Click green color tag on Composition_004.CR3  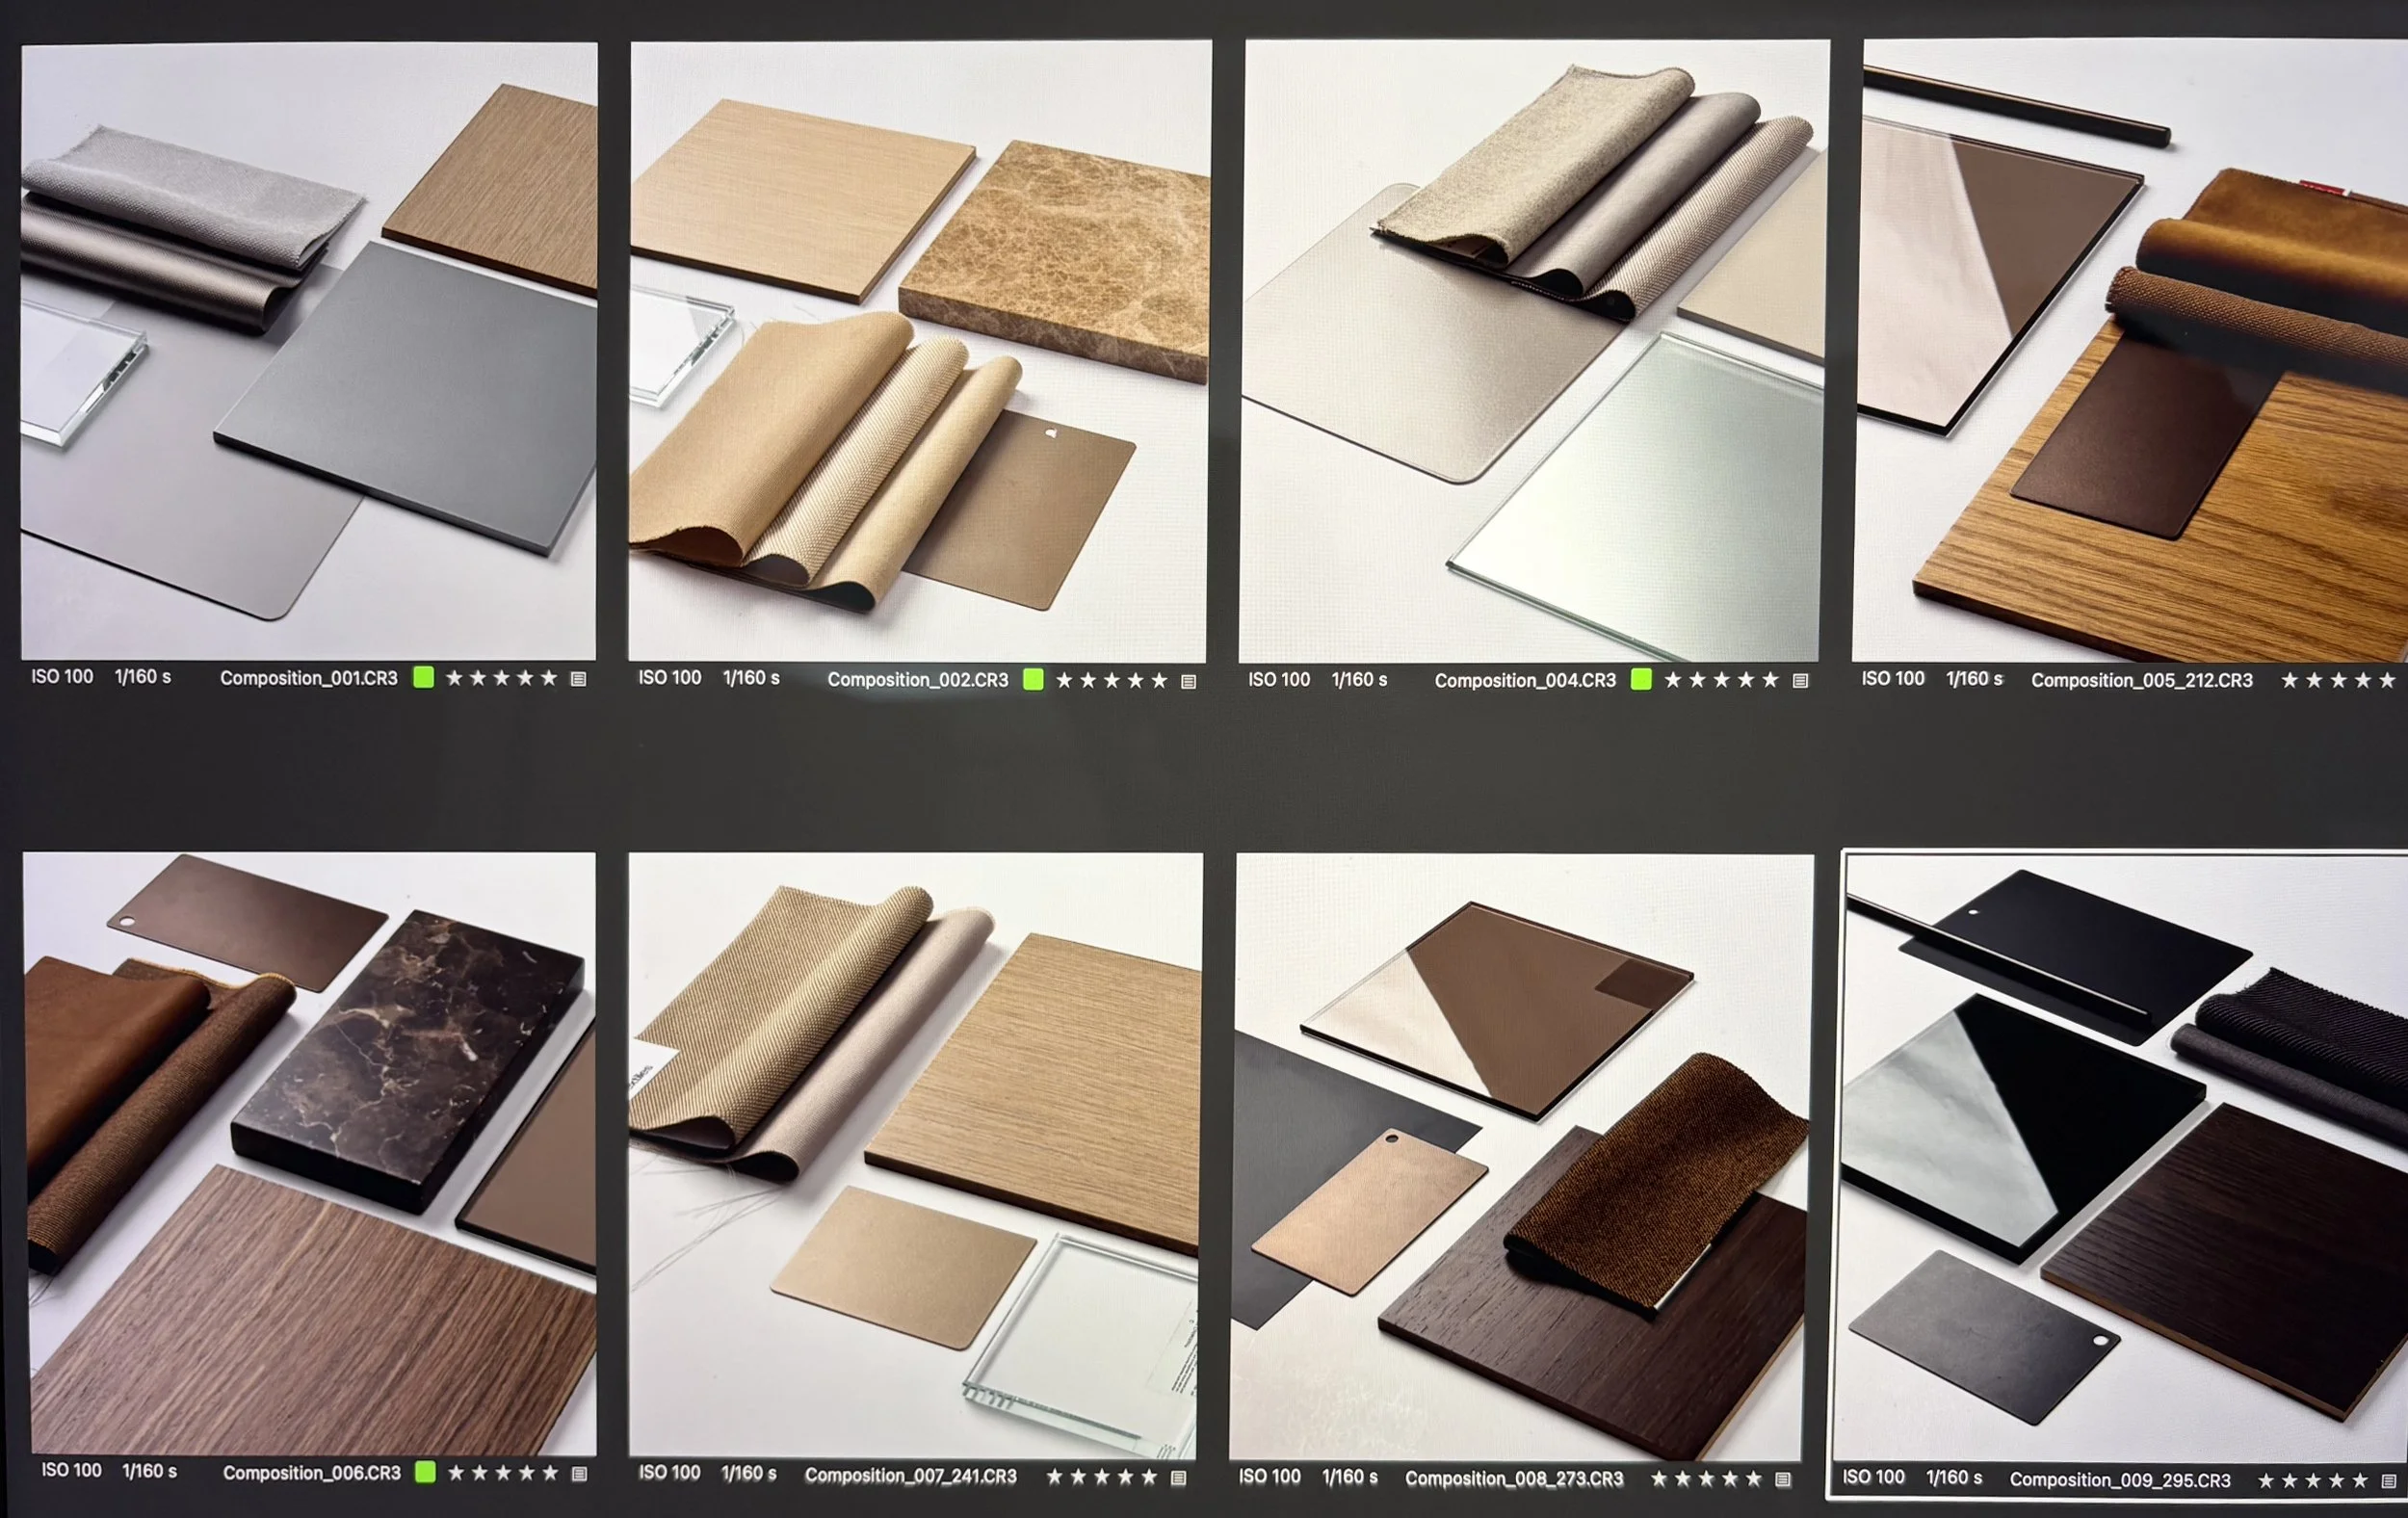point(1641,680)
